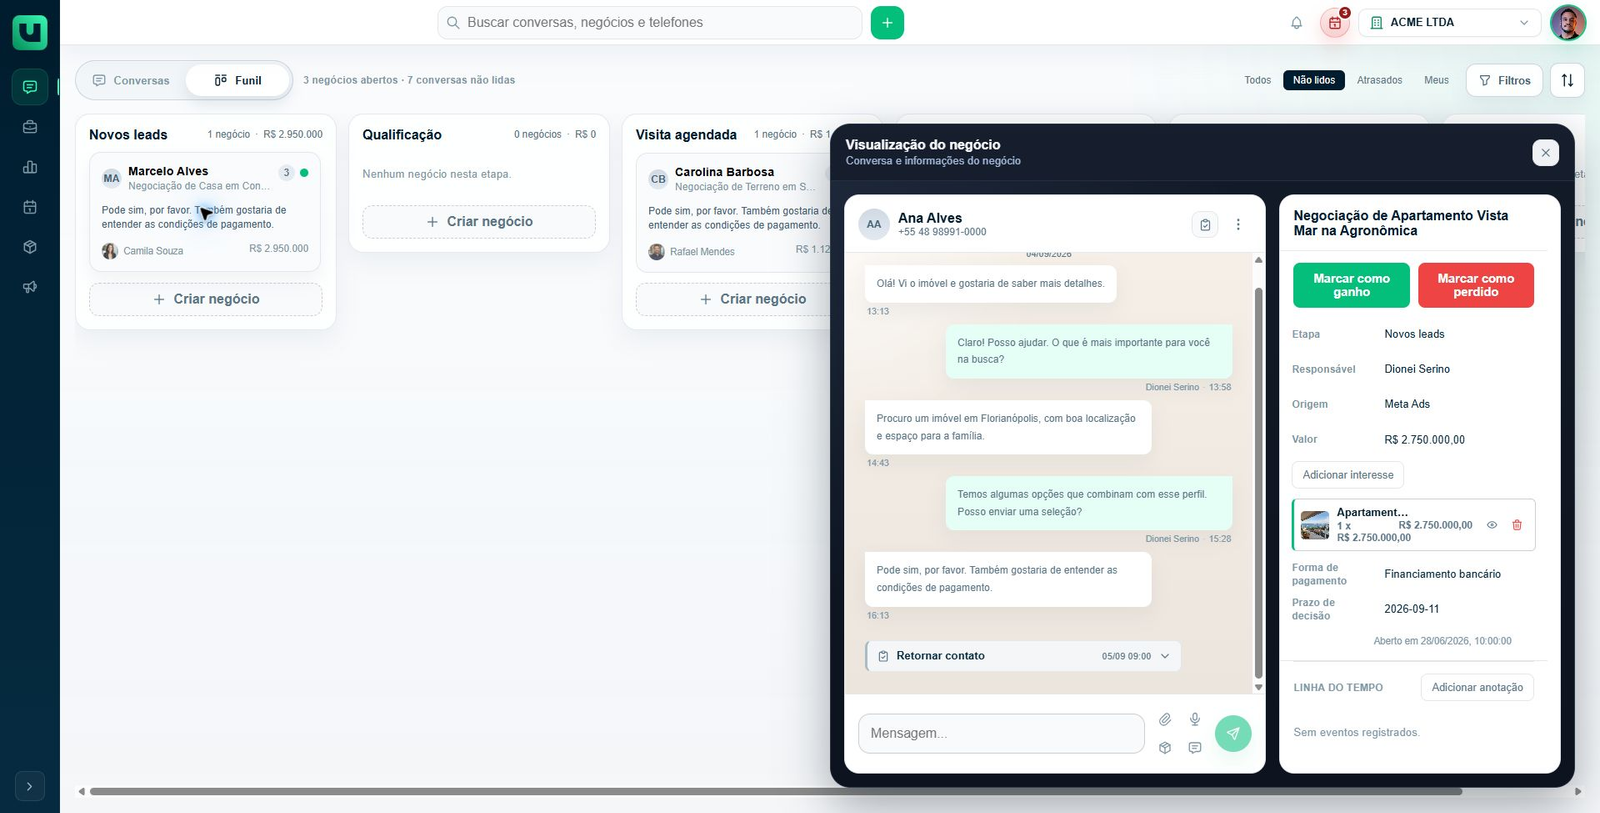The image size is (1600, 813).
Task: Click the Mensagem input field
Action: (x=1001, y=733)
